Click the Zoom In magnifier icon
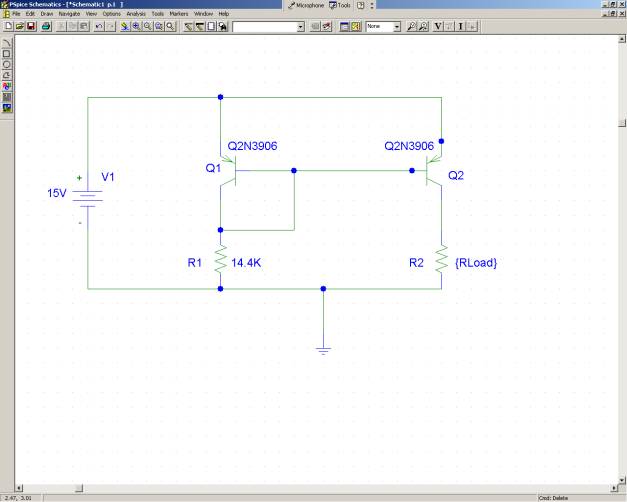The width and height of the screenshot is (627, 502). 136,25
